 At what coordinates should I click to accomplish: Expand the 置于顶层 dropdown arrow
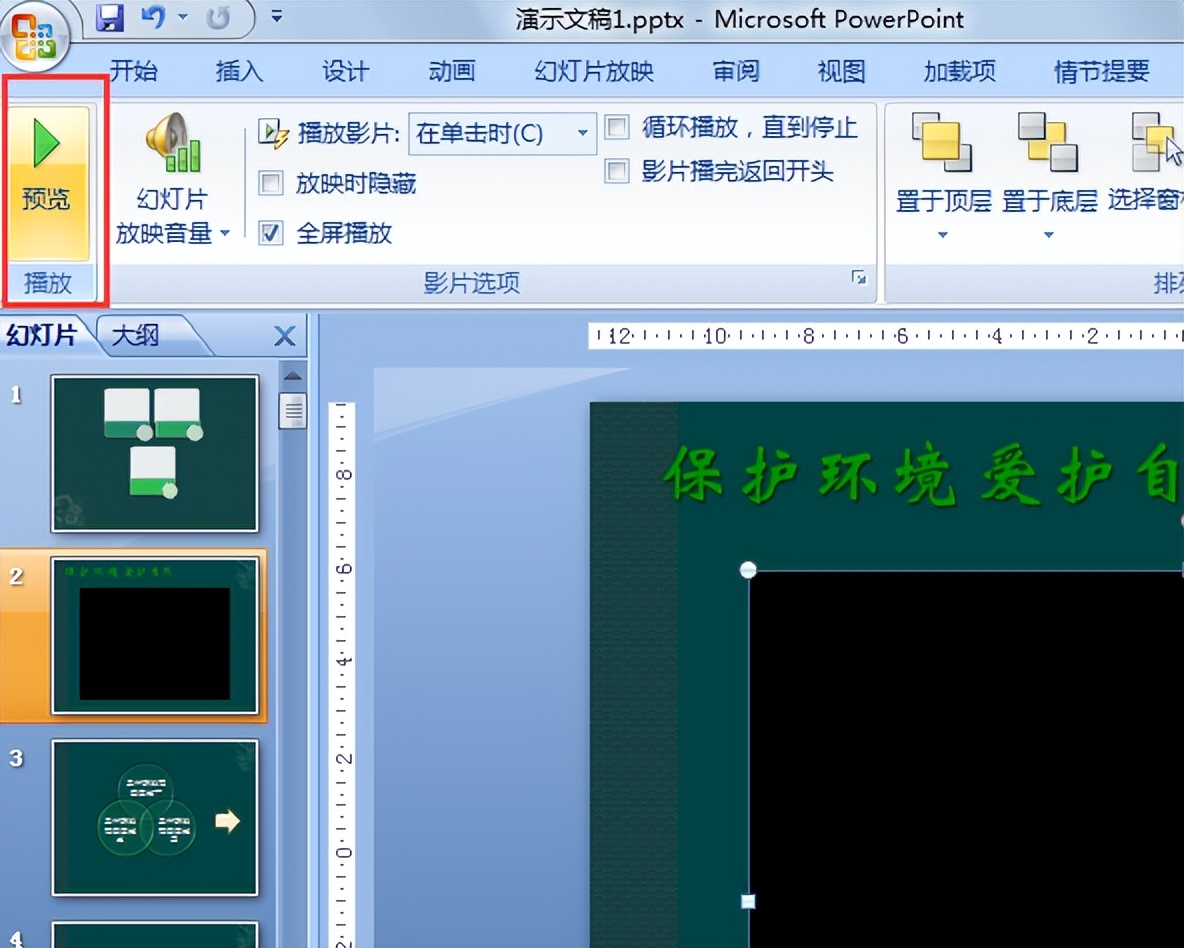click(942, 235)
